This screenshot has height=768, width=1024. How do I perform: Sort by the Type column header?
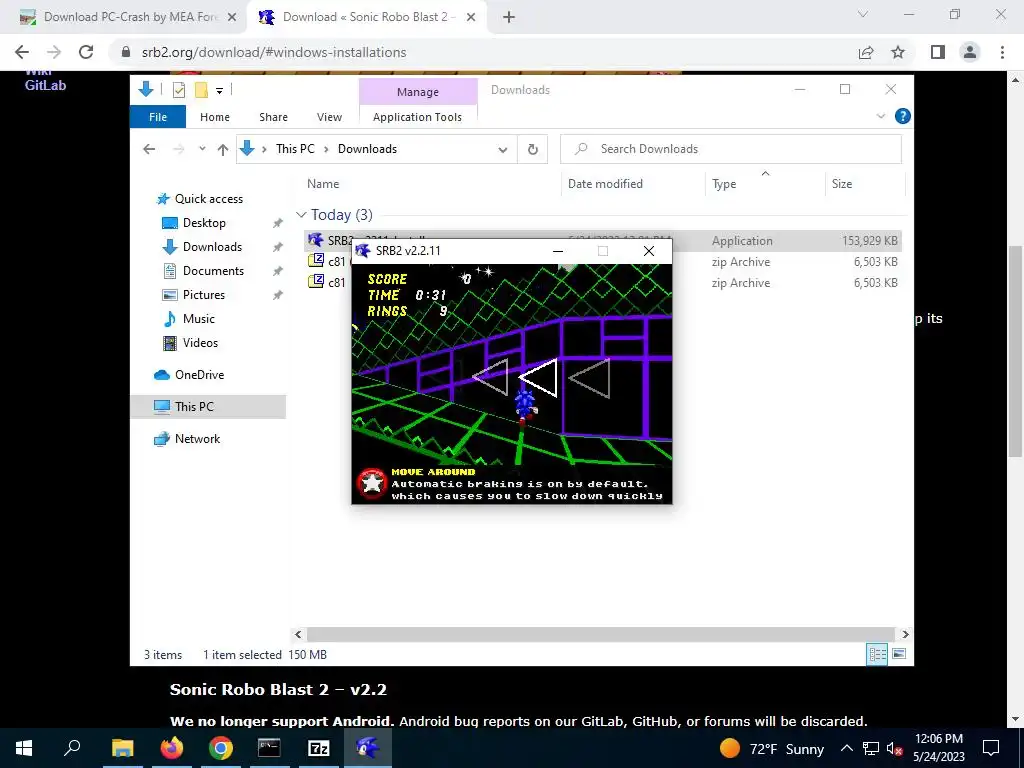pyautogui.click(x=724, y=184)
